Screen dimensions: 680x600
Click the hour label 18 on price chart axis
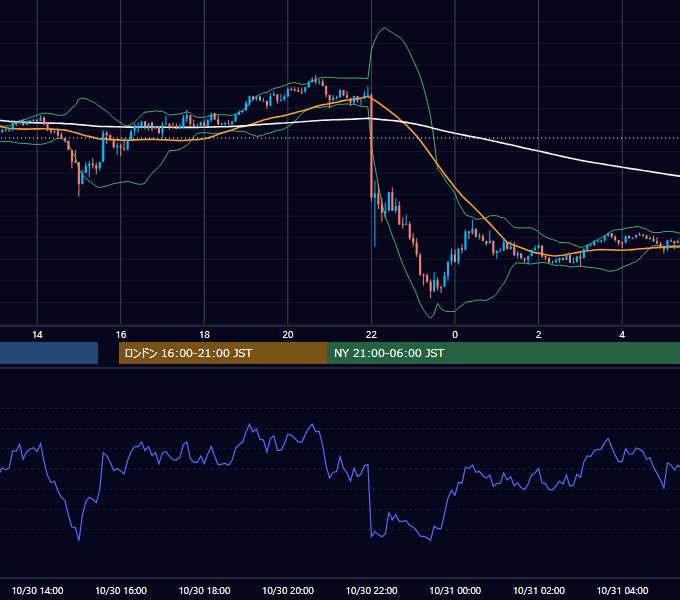coord(204,335)
